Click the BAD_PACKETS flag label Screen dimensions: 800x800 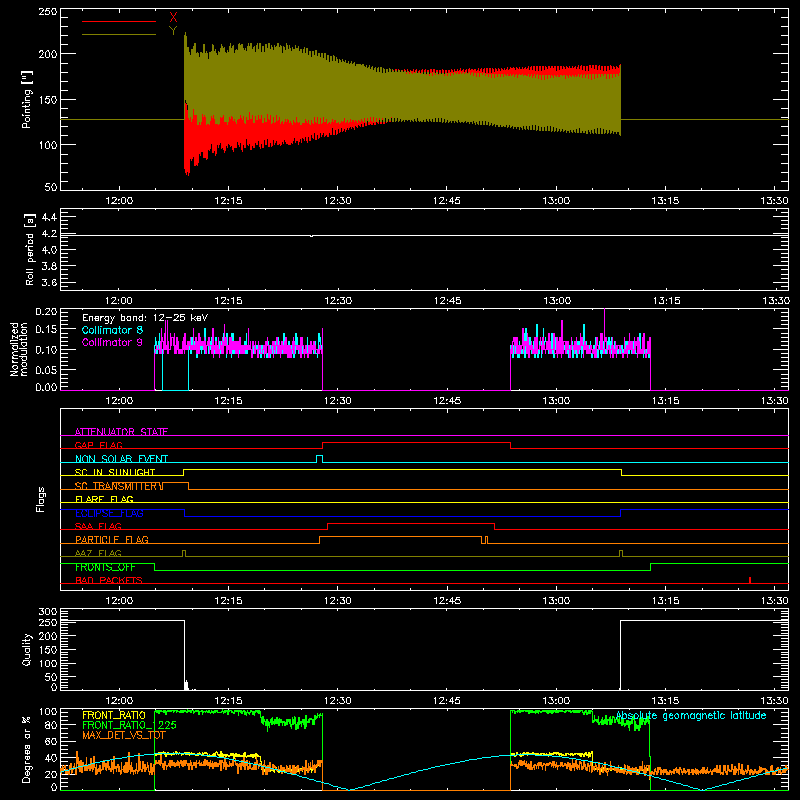click(x=109, y=580)
